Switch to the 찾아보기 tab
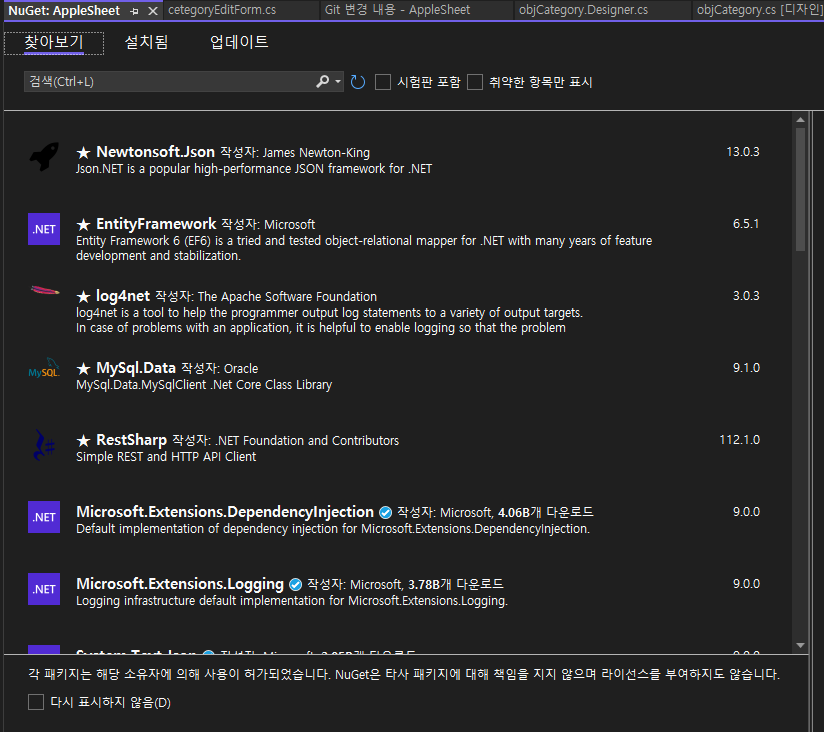 (x=54, y=43)
